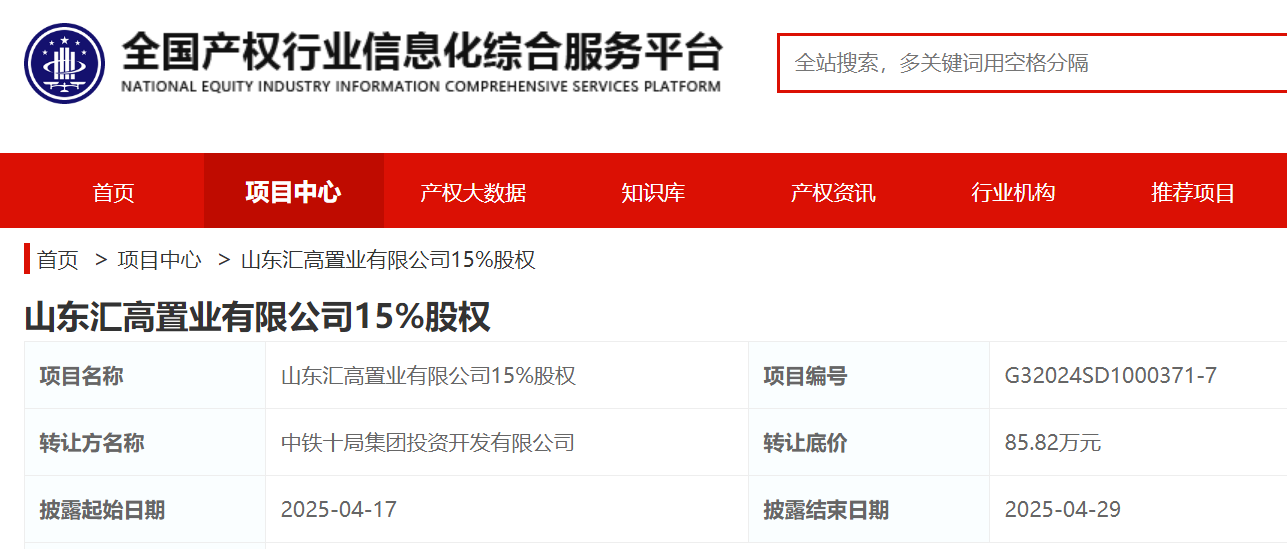Screen dimensions: 1287x549
Task: Click the floor price value 85.82万元
Action: click(x=1053, y=443)
